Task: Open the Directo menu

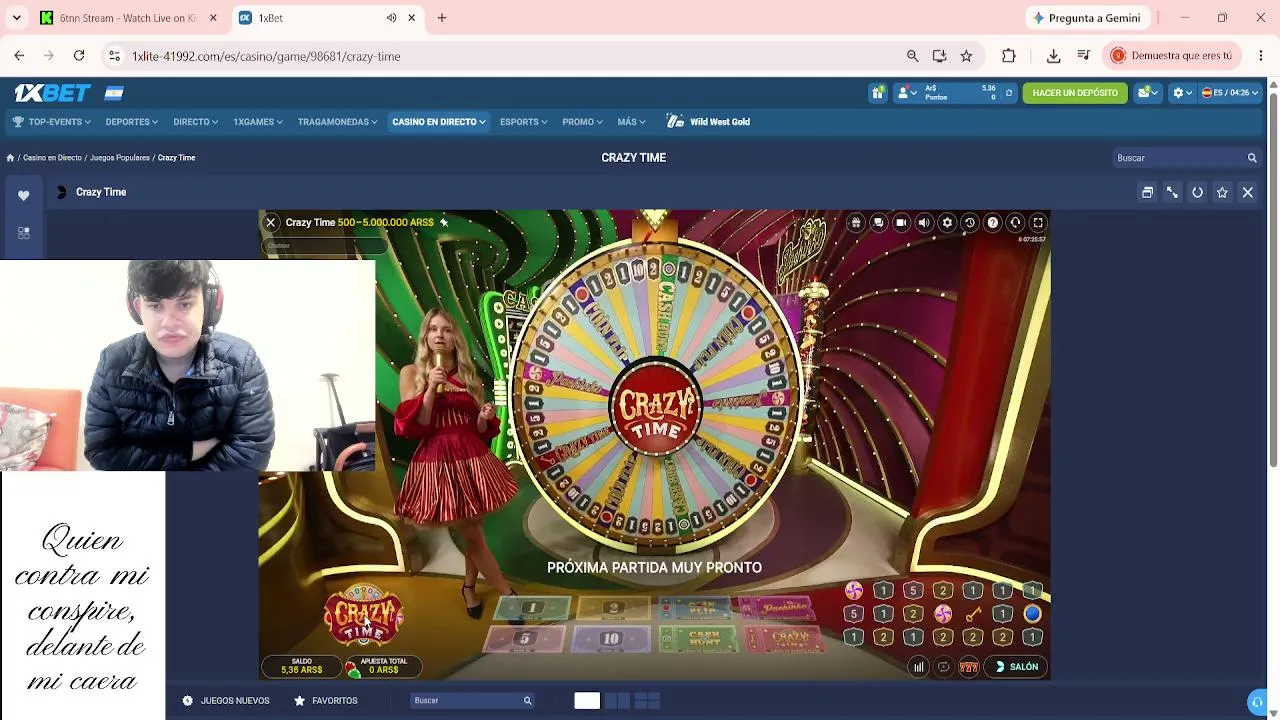Action: (195, 122)
